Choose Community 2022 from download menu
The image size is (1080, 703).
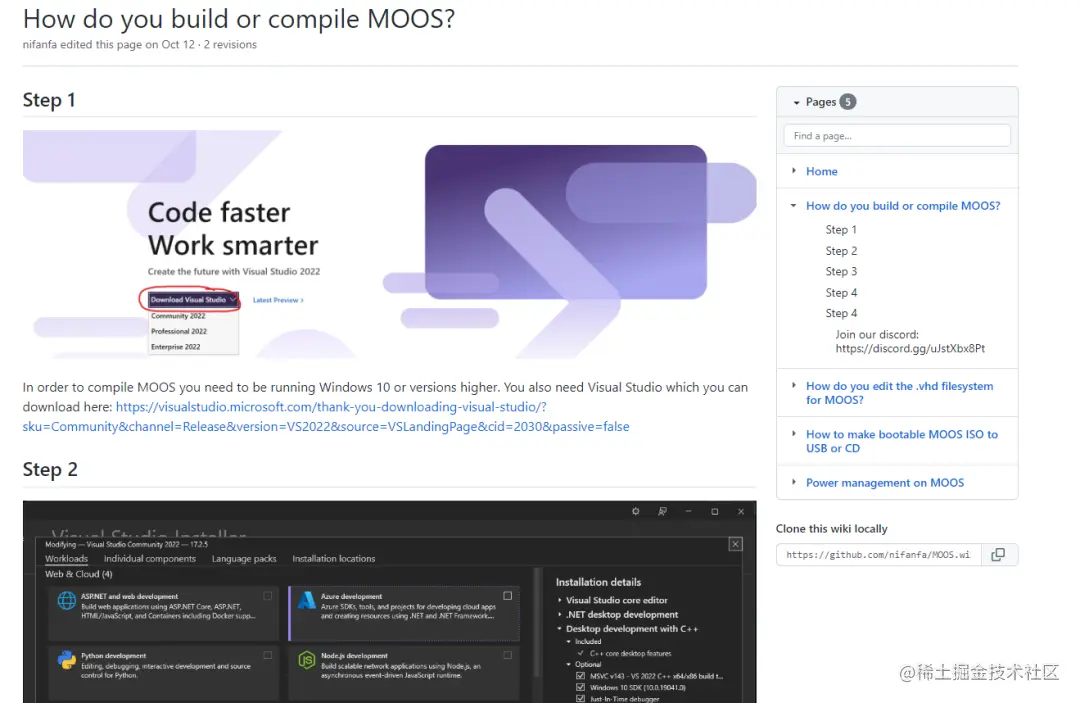tap(178, 316)
